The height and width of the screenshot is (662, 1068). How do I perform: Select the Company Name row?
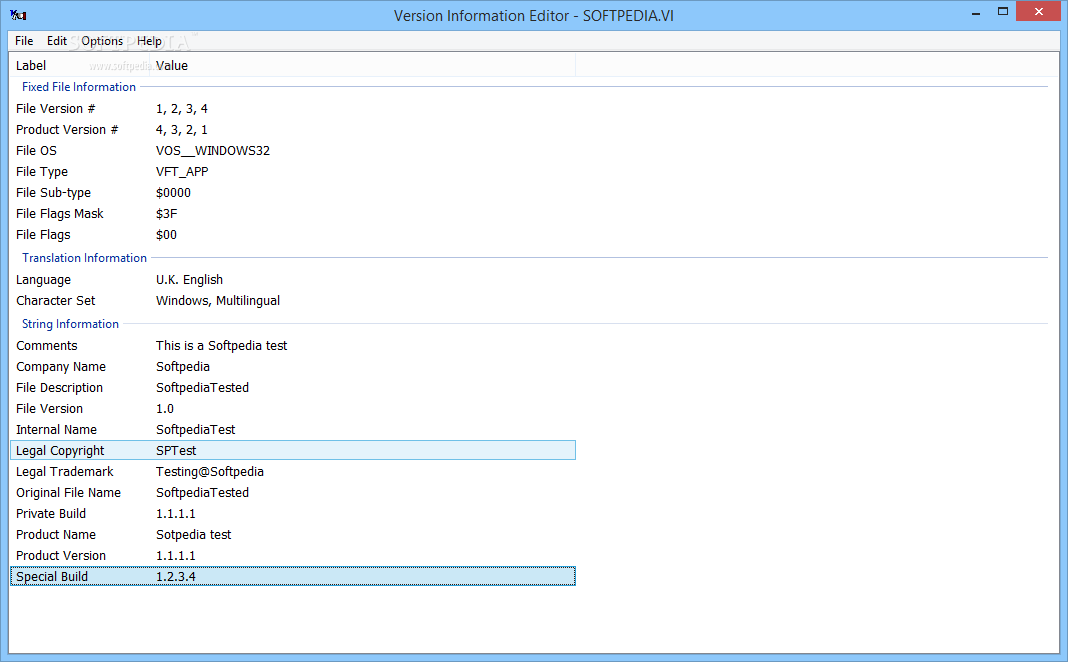pyautogui.click(x=293, y=367)
